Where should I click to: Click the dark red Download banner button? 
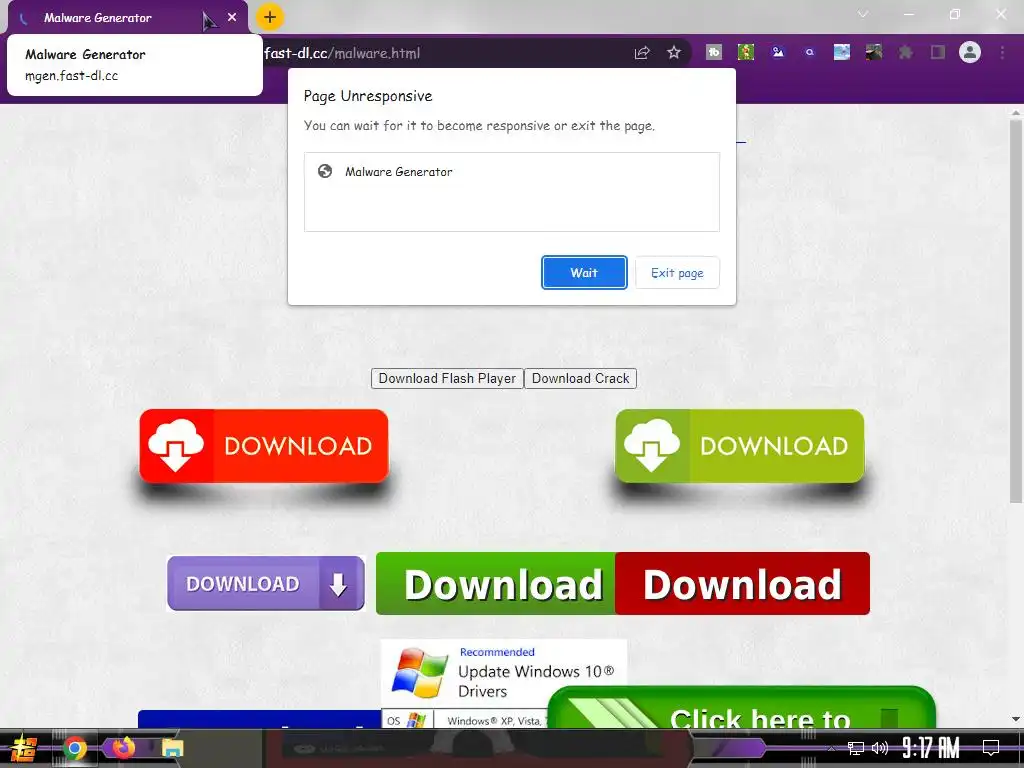(743, 583)
